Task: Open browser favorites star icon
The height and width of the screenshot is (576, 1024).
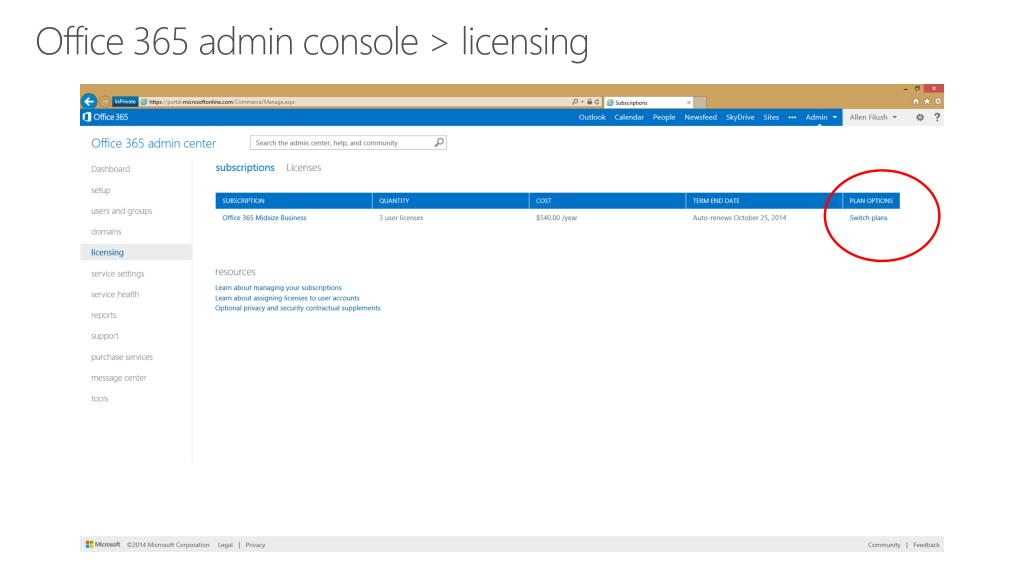Action: coord(927,102)
